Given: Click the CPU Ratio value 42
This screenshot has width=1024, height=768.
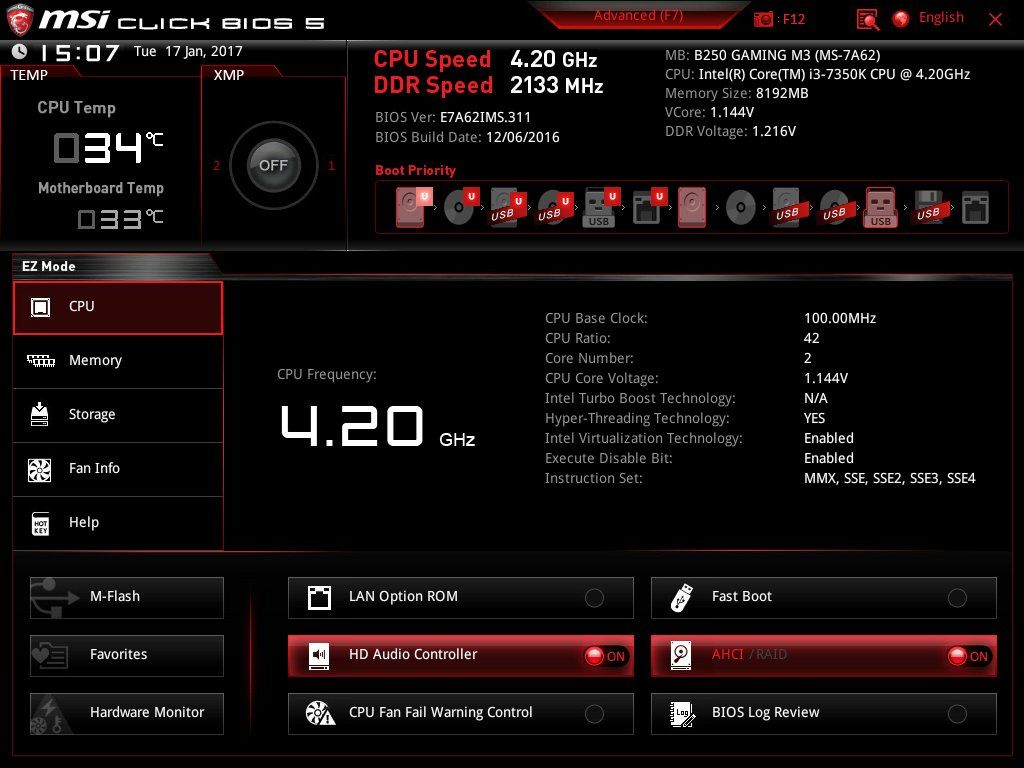Looking at the screenshot, I should [x=812, y=338].
